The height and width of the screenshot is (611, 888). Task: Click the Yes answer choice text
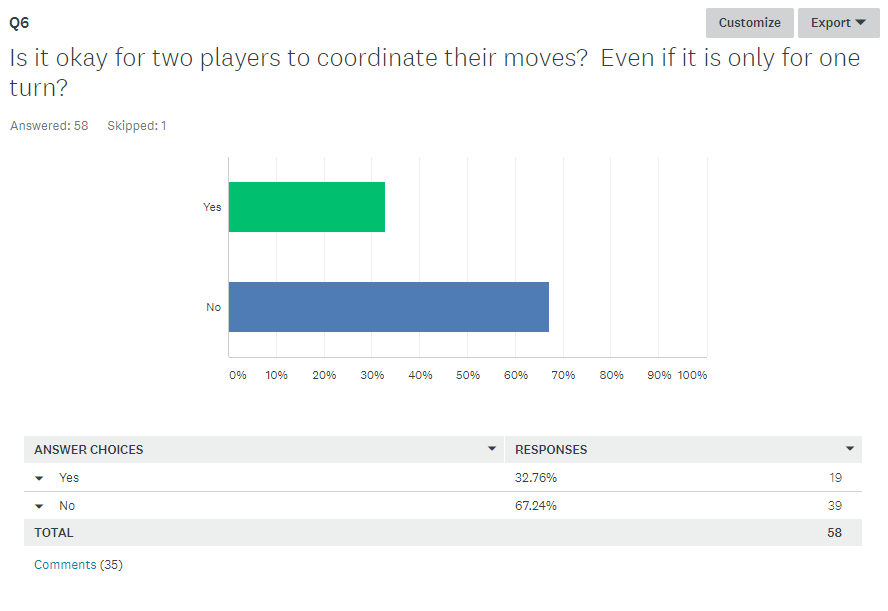(x=69, y=478)
